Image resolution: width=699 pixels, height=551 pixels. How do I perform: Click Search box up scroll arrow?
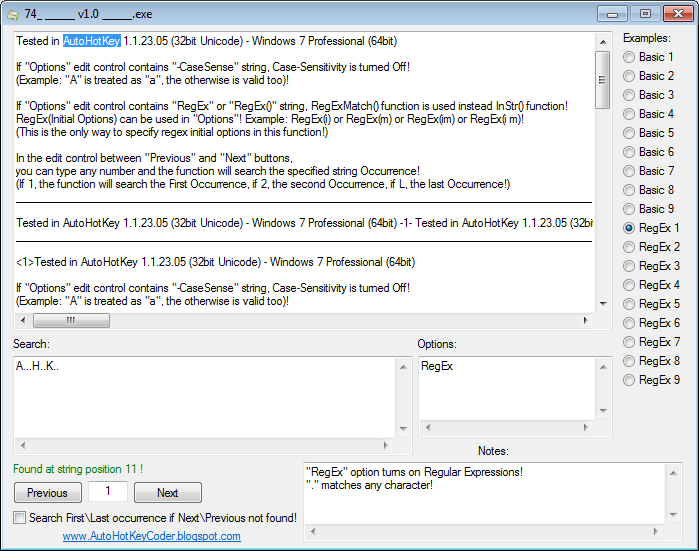403,367
